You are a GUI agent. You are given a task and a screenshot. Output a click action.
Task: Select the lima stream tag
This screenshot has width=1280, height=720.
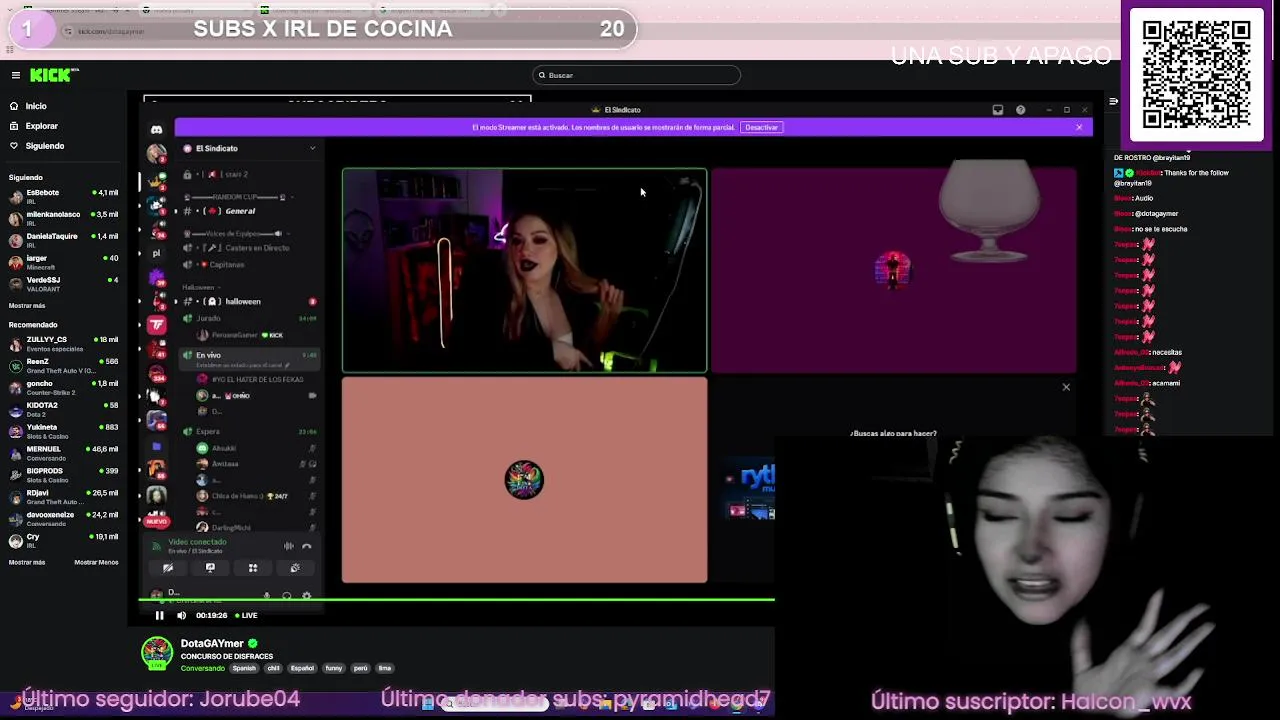pos(385,668)
